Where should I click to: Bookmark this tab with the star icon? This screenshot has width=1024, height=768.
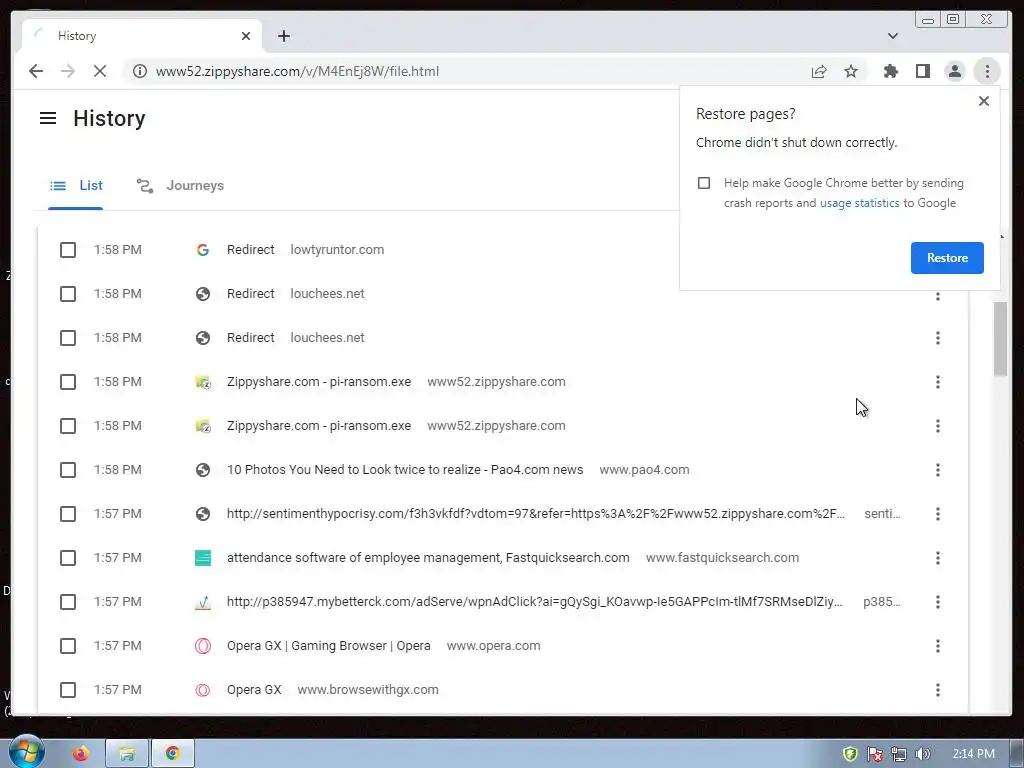[851, 71]
